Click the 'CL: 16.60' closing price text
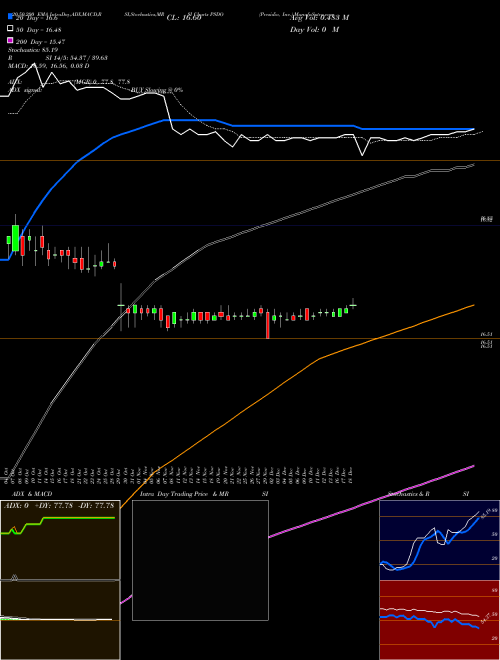 184,18
